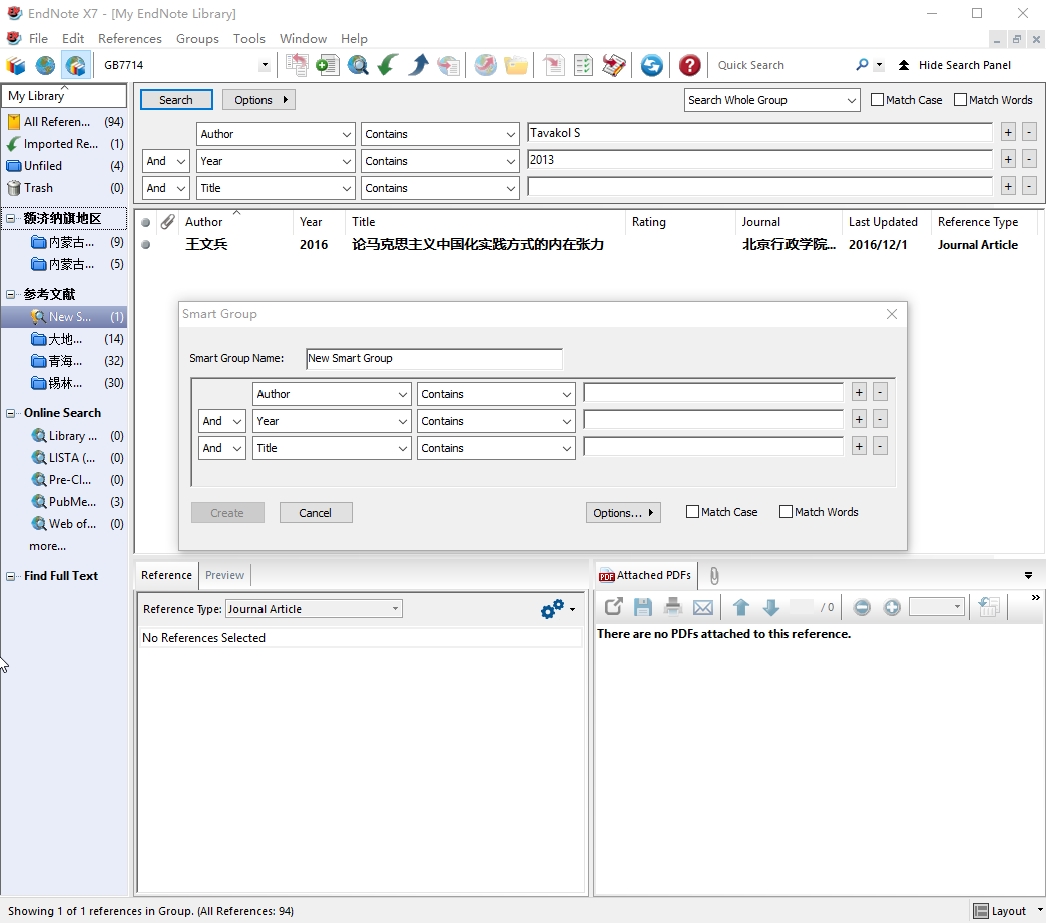Enable Match Case in Smart Group dialog
This screenshot has width=1046, height=923.
(693, 512)
